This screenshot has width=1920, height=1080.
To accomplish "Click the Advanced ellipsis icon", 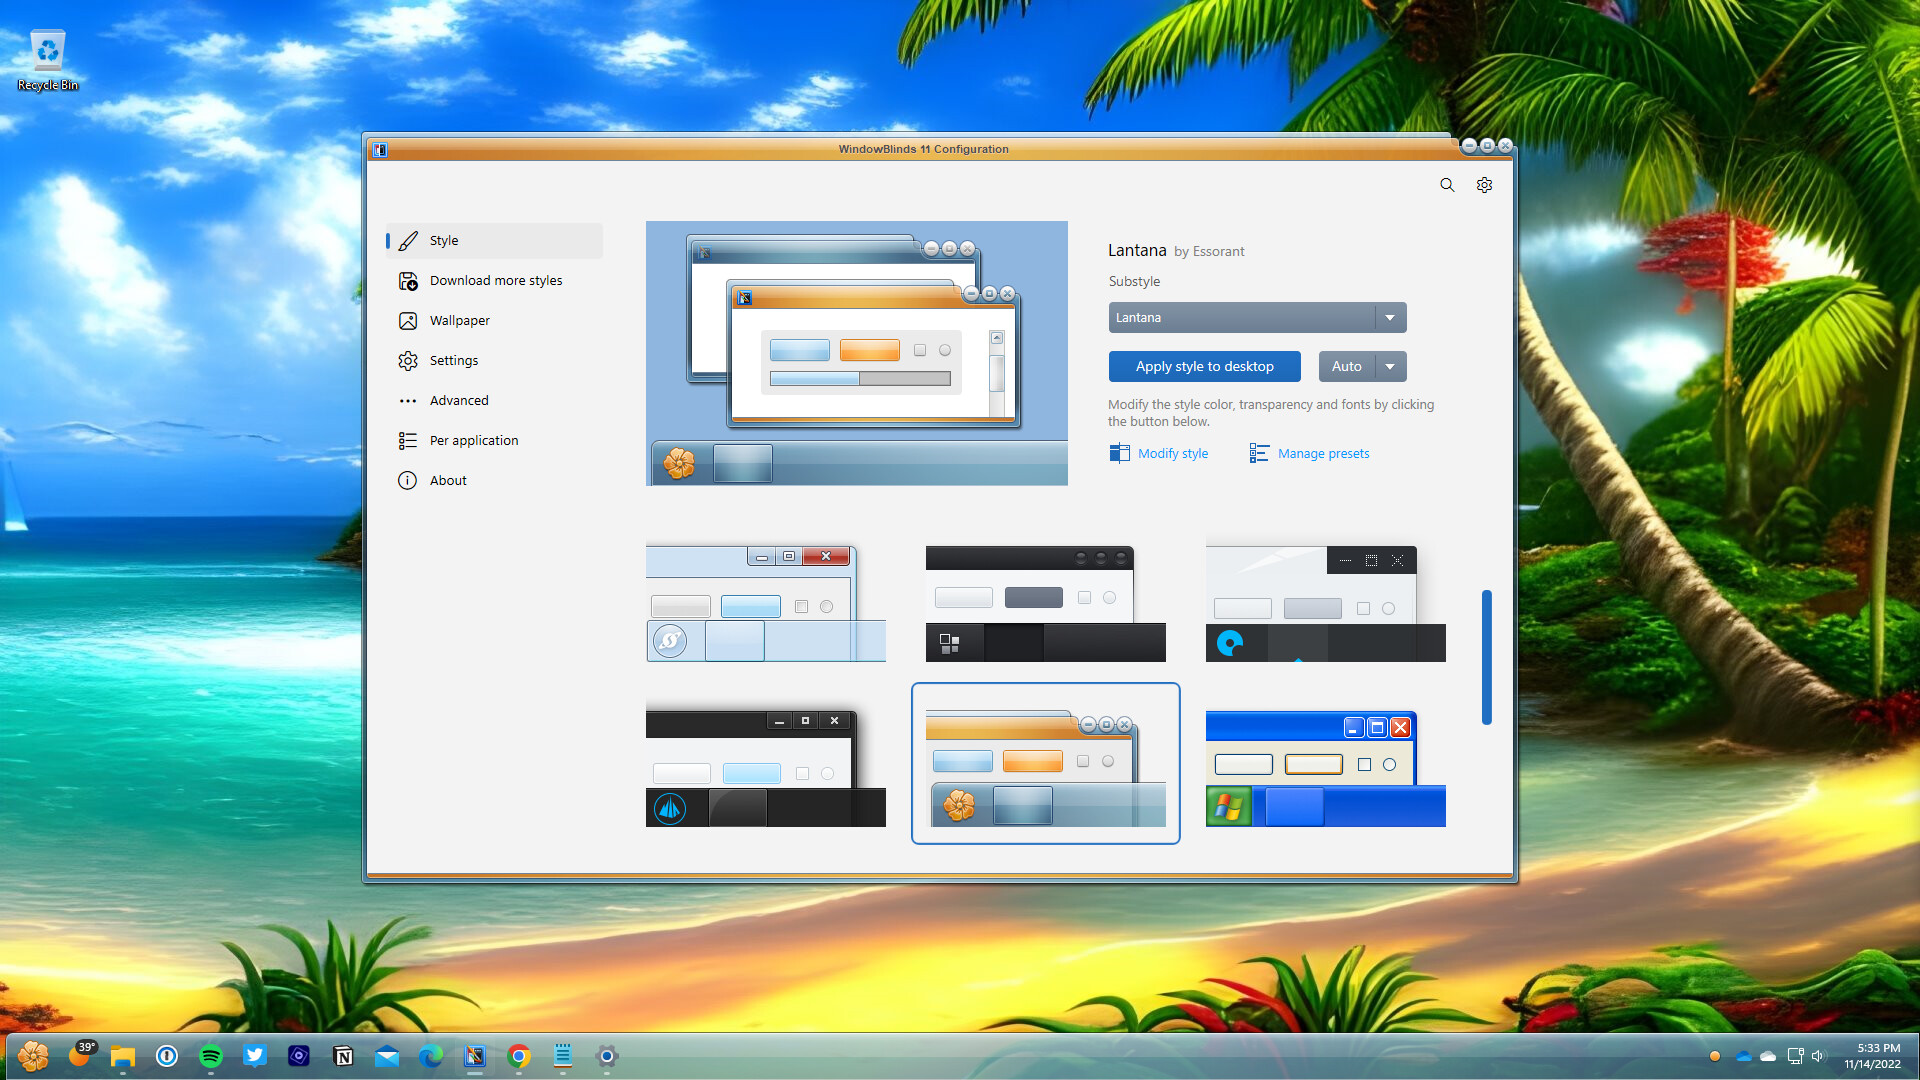I will [x=407, y=400].
